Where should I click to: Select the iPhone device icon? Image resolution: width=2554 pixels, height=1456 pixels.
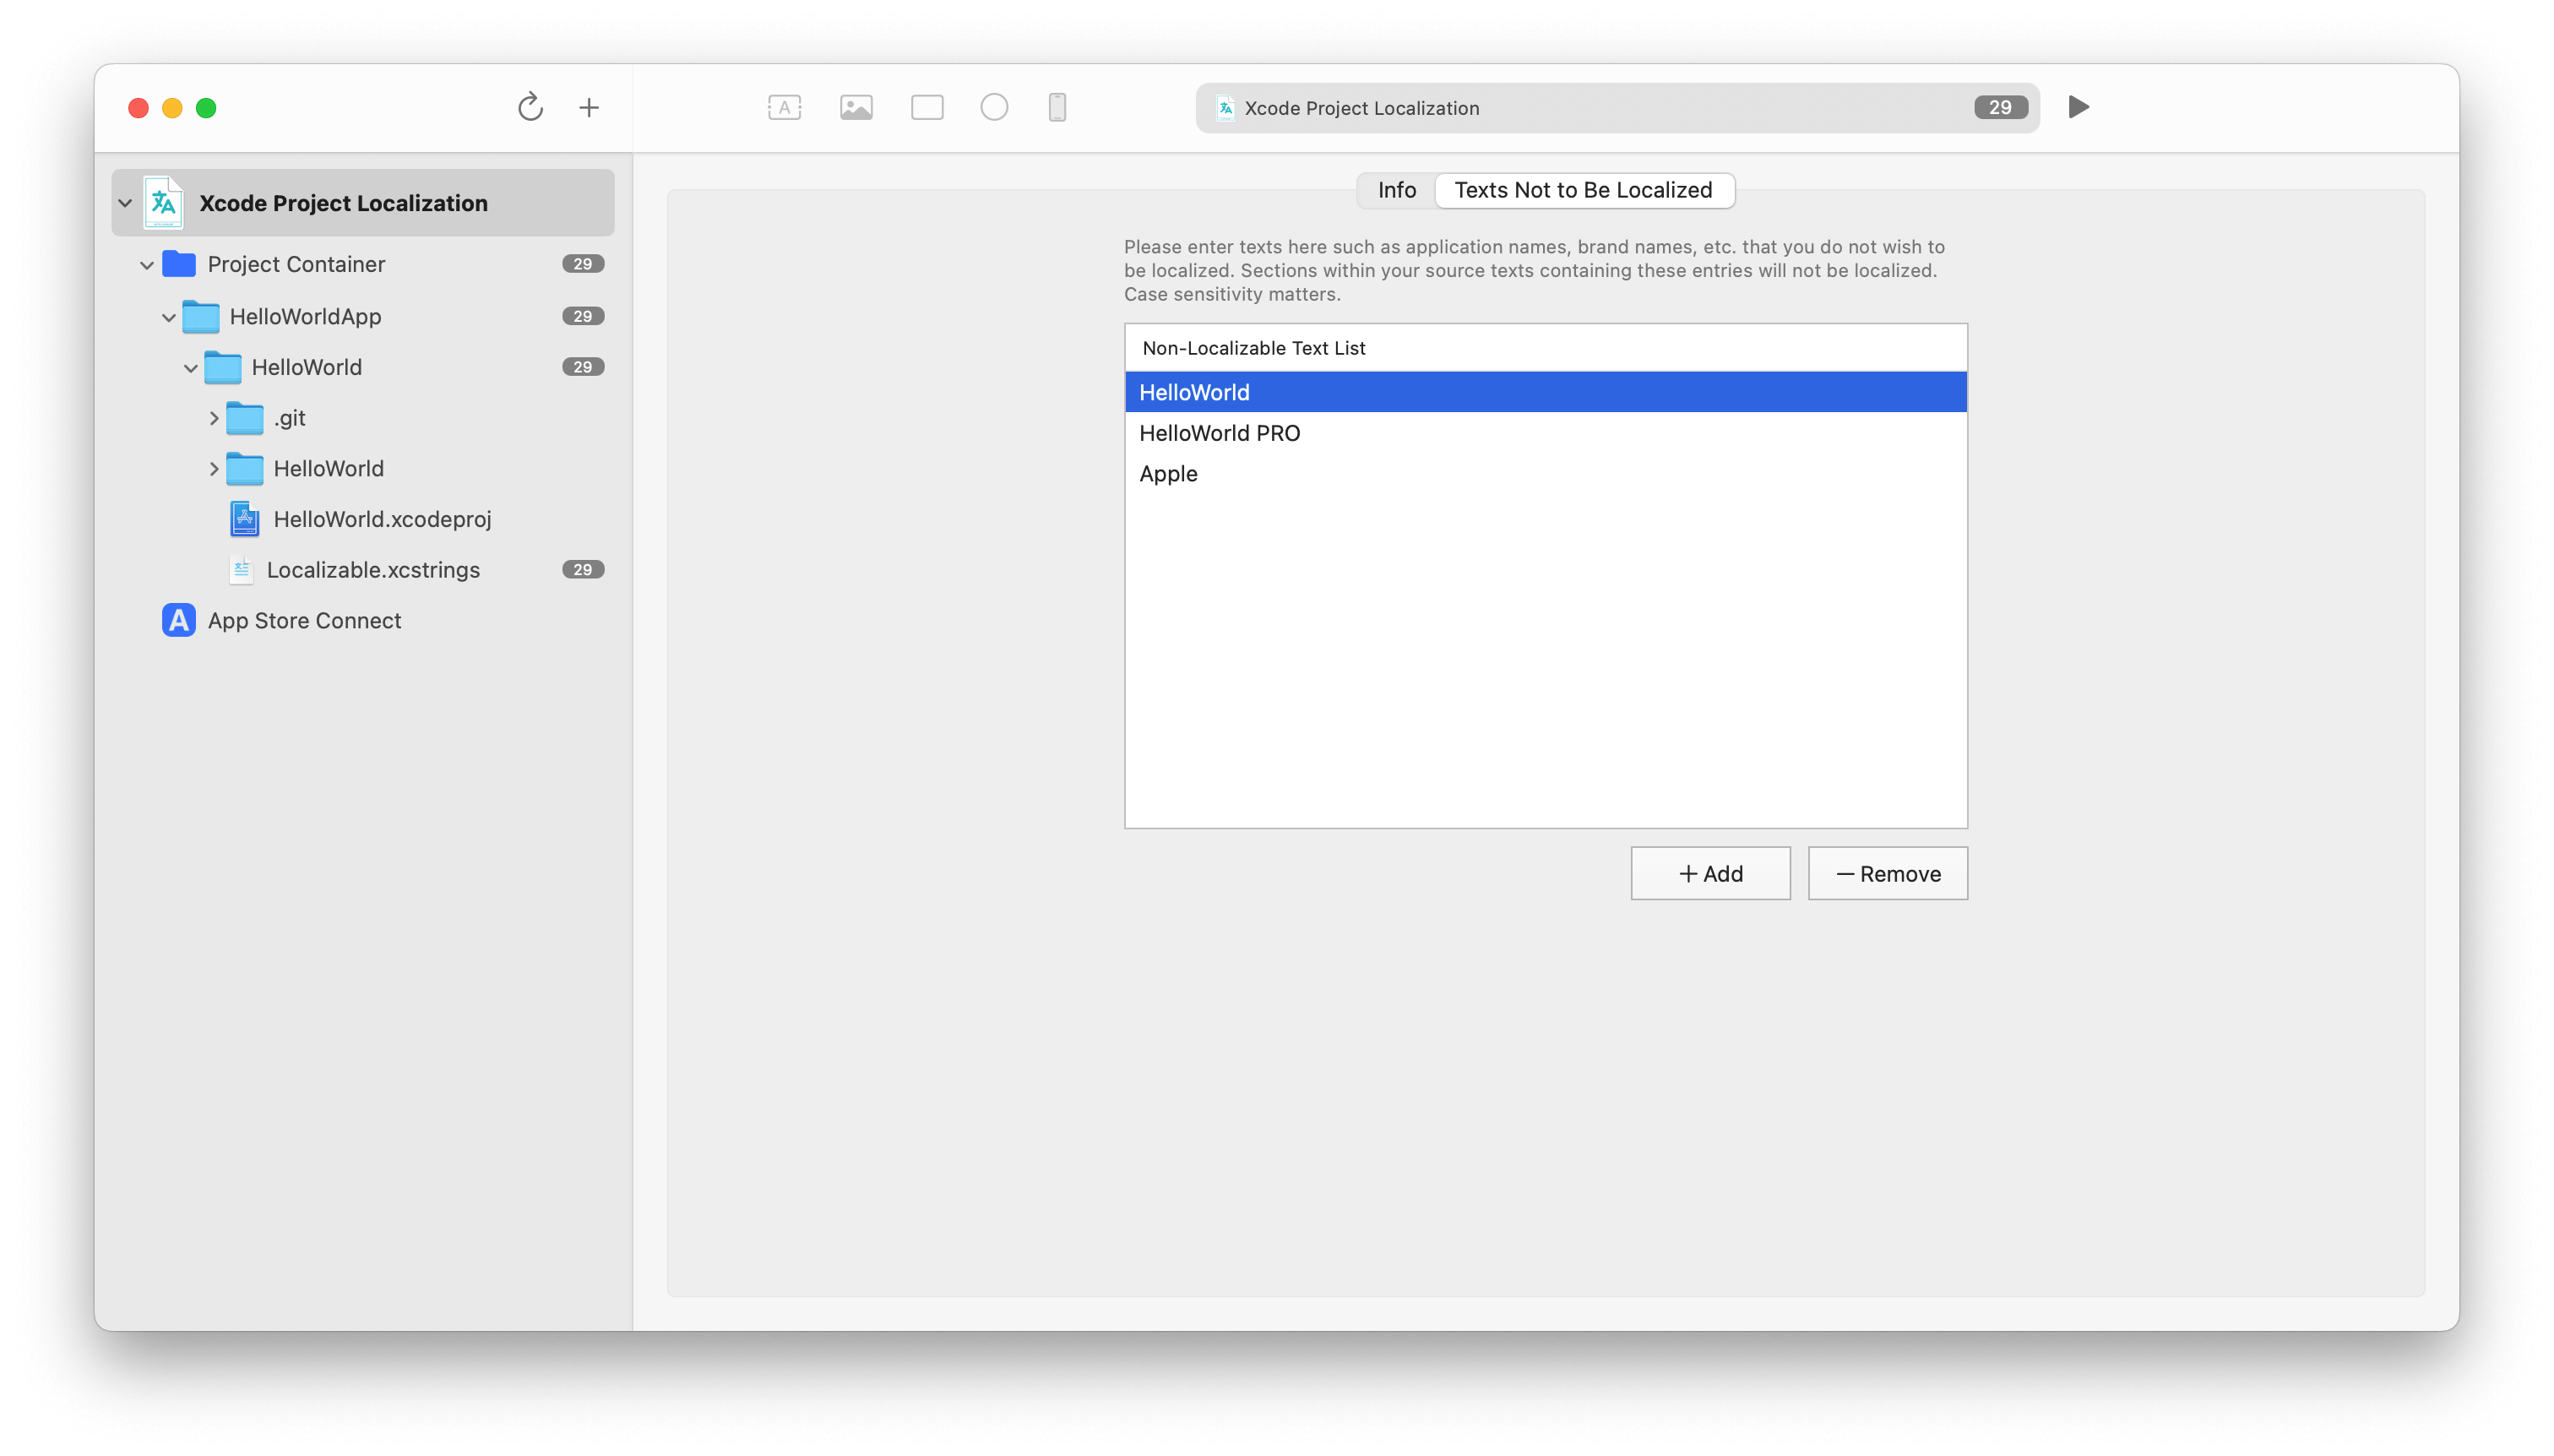1057,107
